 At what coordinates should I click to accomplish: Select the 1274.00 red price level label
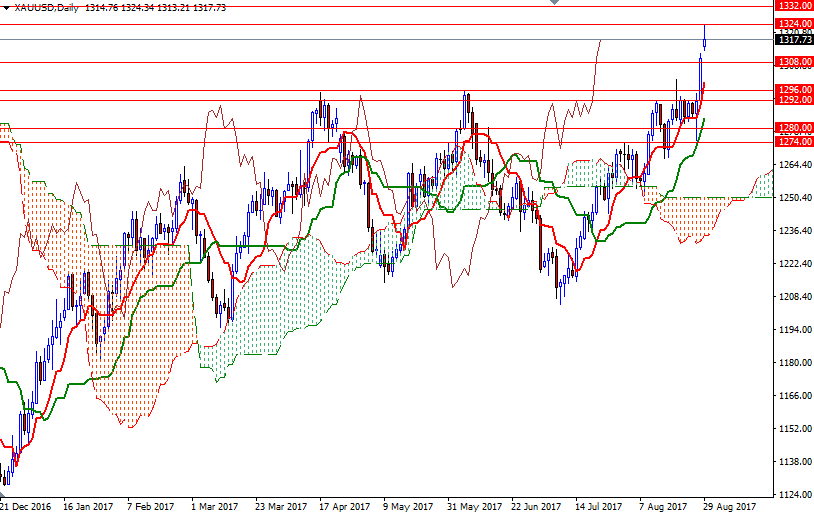pyautogui.click(x=793, y=142)
